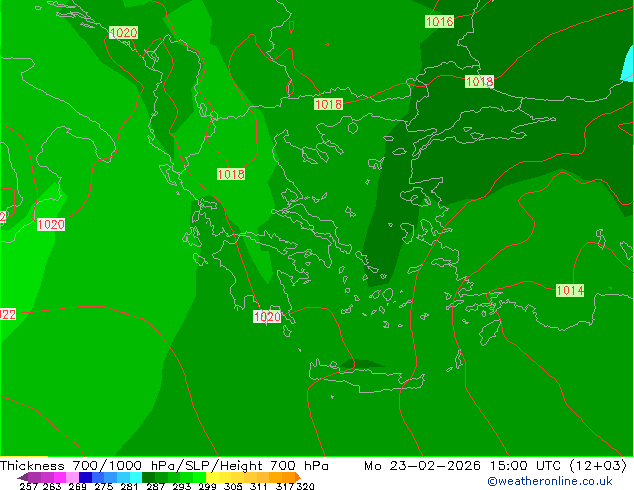This screenshot has width=634, height=490.
Task: Click the 'Mo 23-02-2026 15:00 UTC (12+03)' timestamp
Action: pyautogui.click(x=495, y=466)
